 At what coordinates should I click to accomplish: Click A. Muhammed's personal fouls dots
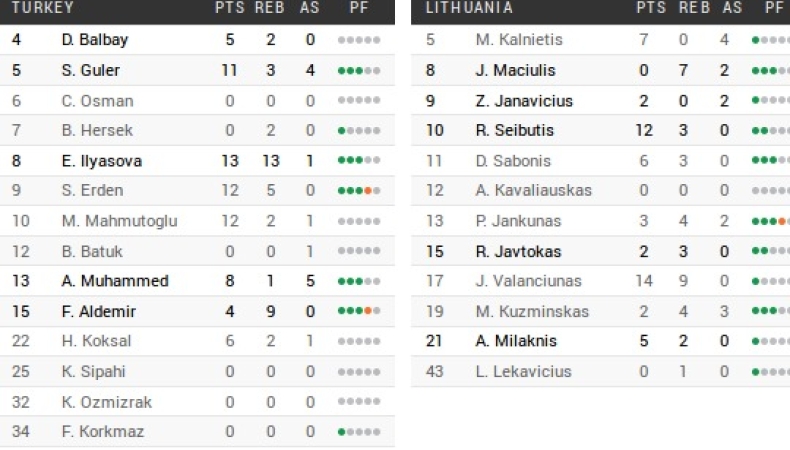click(359, 282)
